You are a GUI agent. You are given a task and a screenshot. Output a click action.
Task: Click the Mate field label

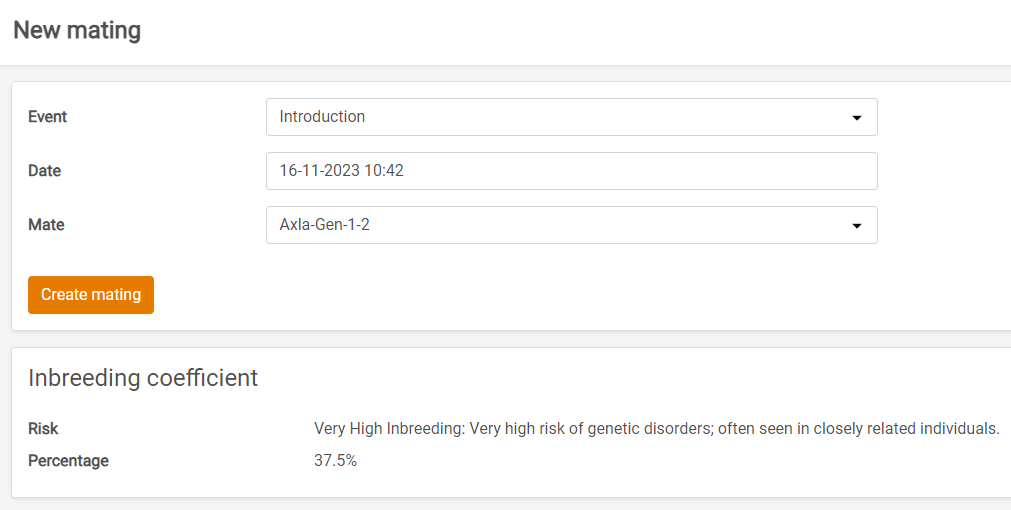pyautogui.click(x=46, y=225)
